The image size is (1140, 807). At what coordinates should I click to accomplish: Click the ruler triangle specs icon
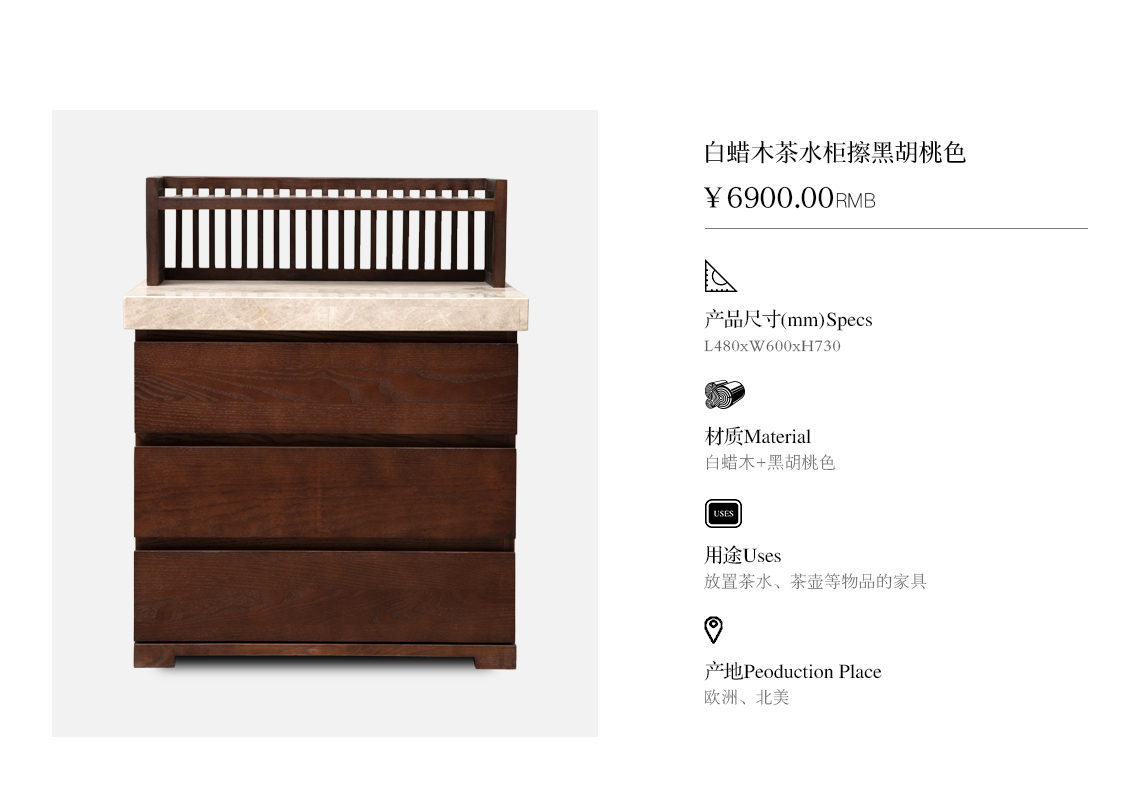pos(720,276)
